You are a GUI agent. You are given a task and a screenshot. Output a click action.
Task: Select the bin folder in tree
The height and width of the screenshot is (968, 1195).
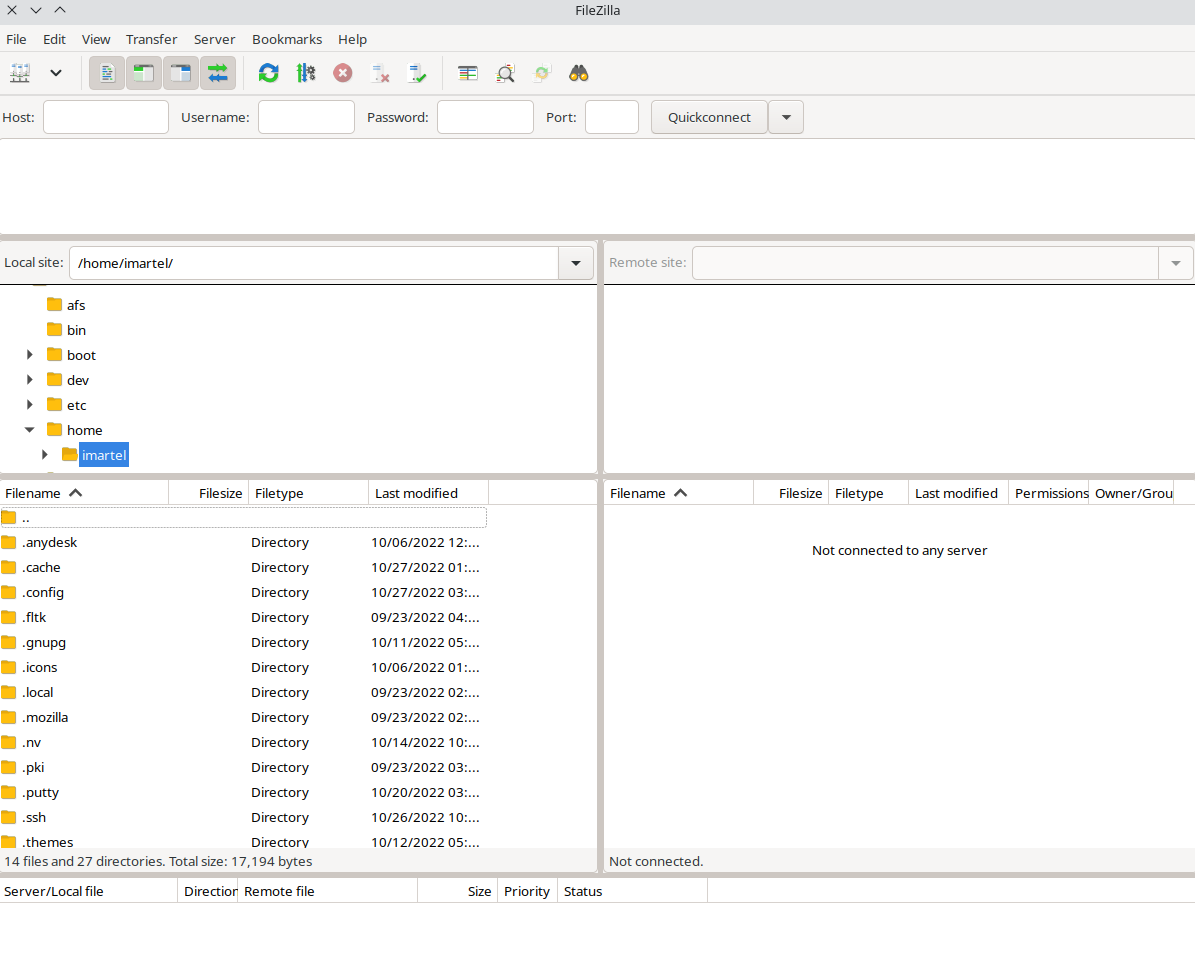point(76,330)
